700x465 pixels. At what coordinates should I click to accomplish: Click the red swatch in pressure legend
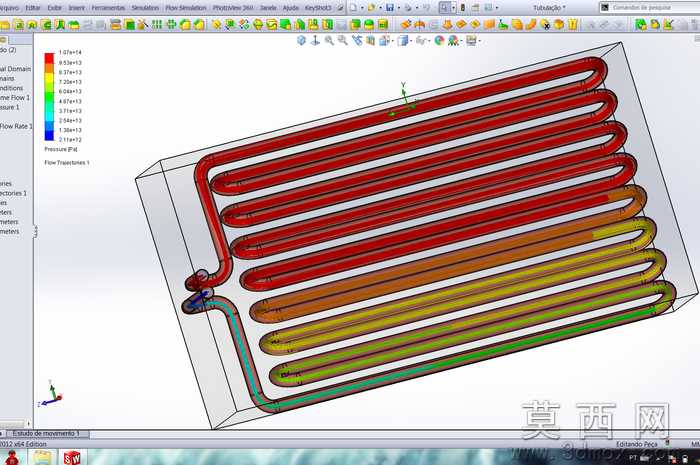click(x=49, y=58)
